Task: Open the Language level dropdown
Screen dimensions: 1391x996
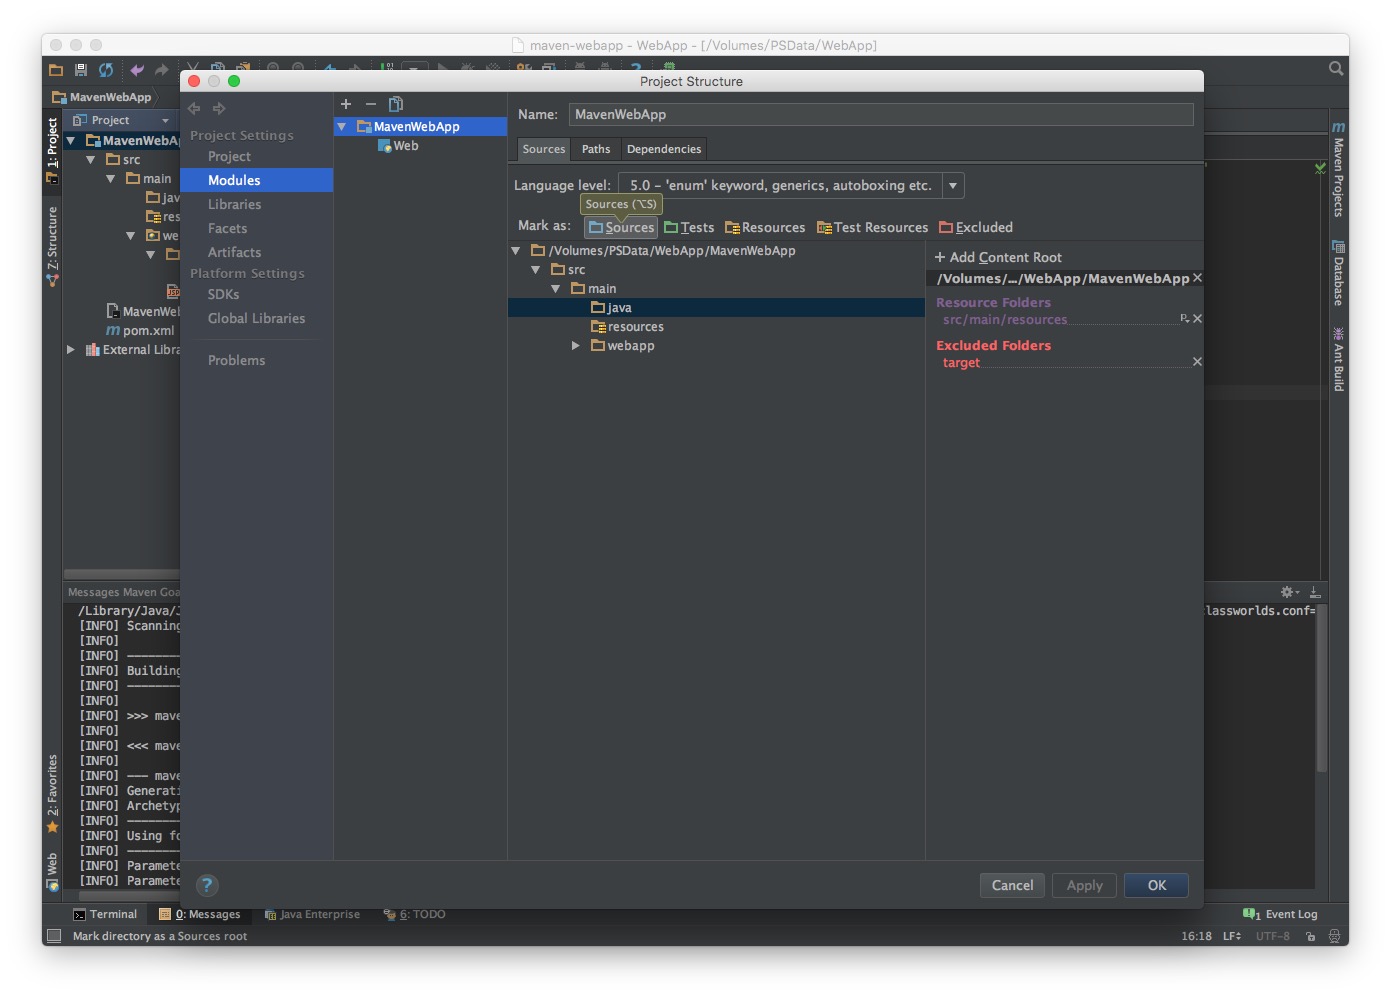Action: coord(953,185)
